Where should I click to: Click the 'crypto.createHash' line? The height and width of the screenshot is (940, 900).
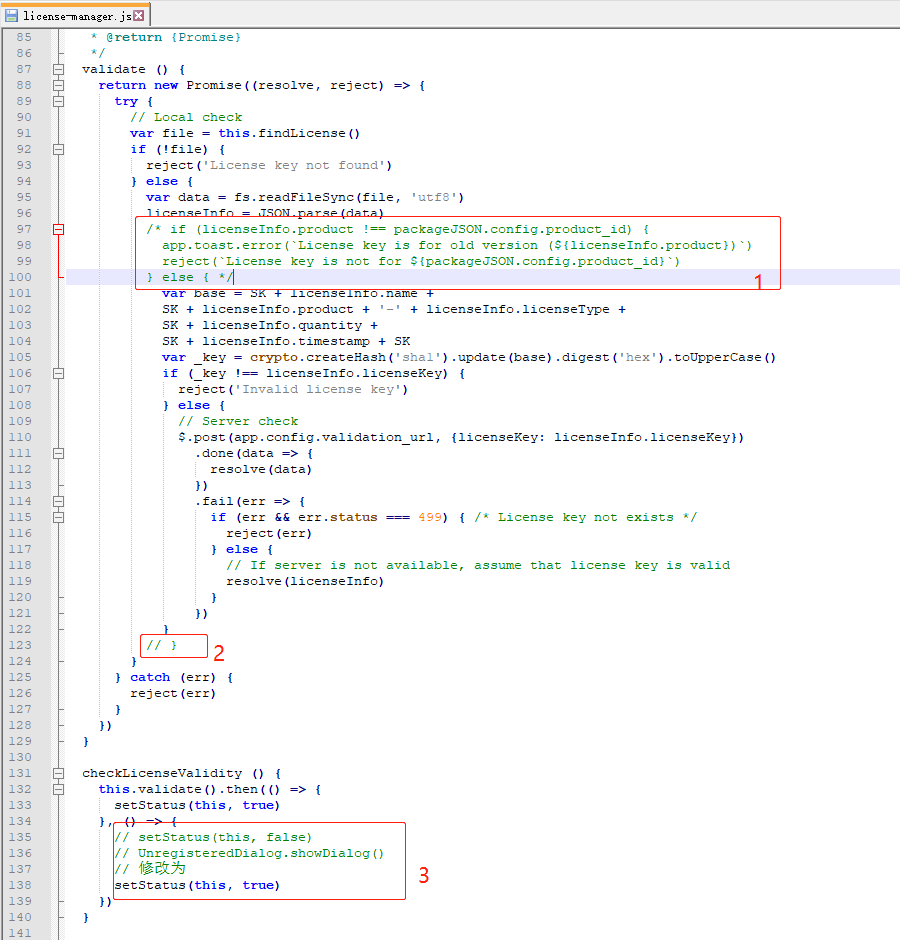pyautogui.click(x=469, y=357)
